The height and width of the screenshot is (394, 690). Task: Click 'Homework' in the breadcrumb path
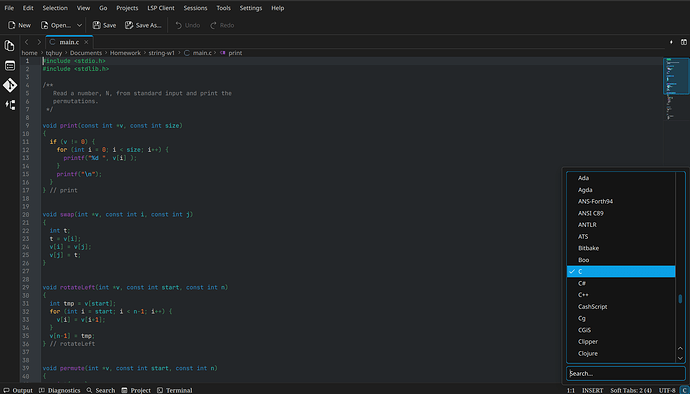coord(125,53)
